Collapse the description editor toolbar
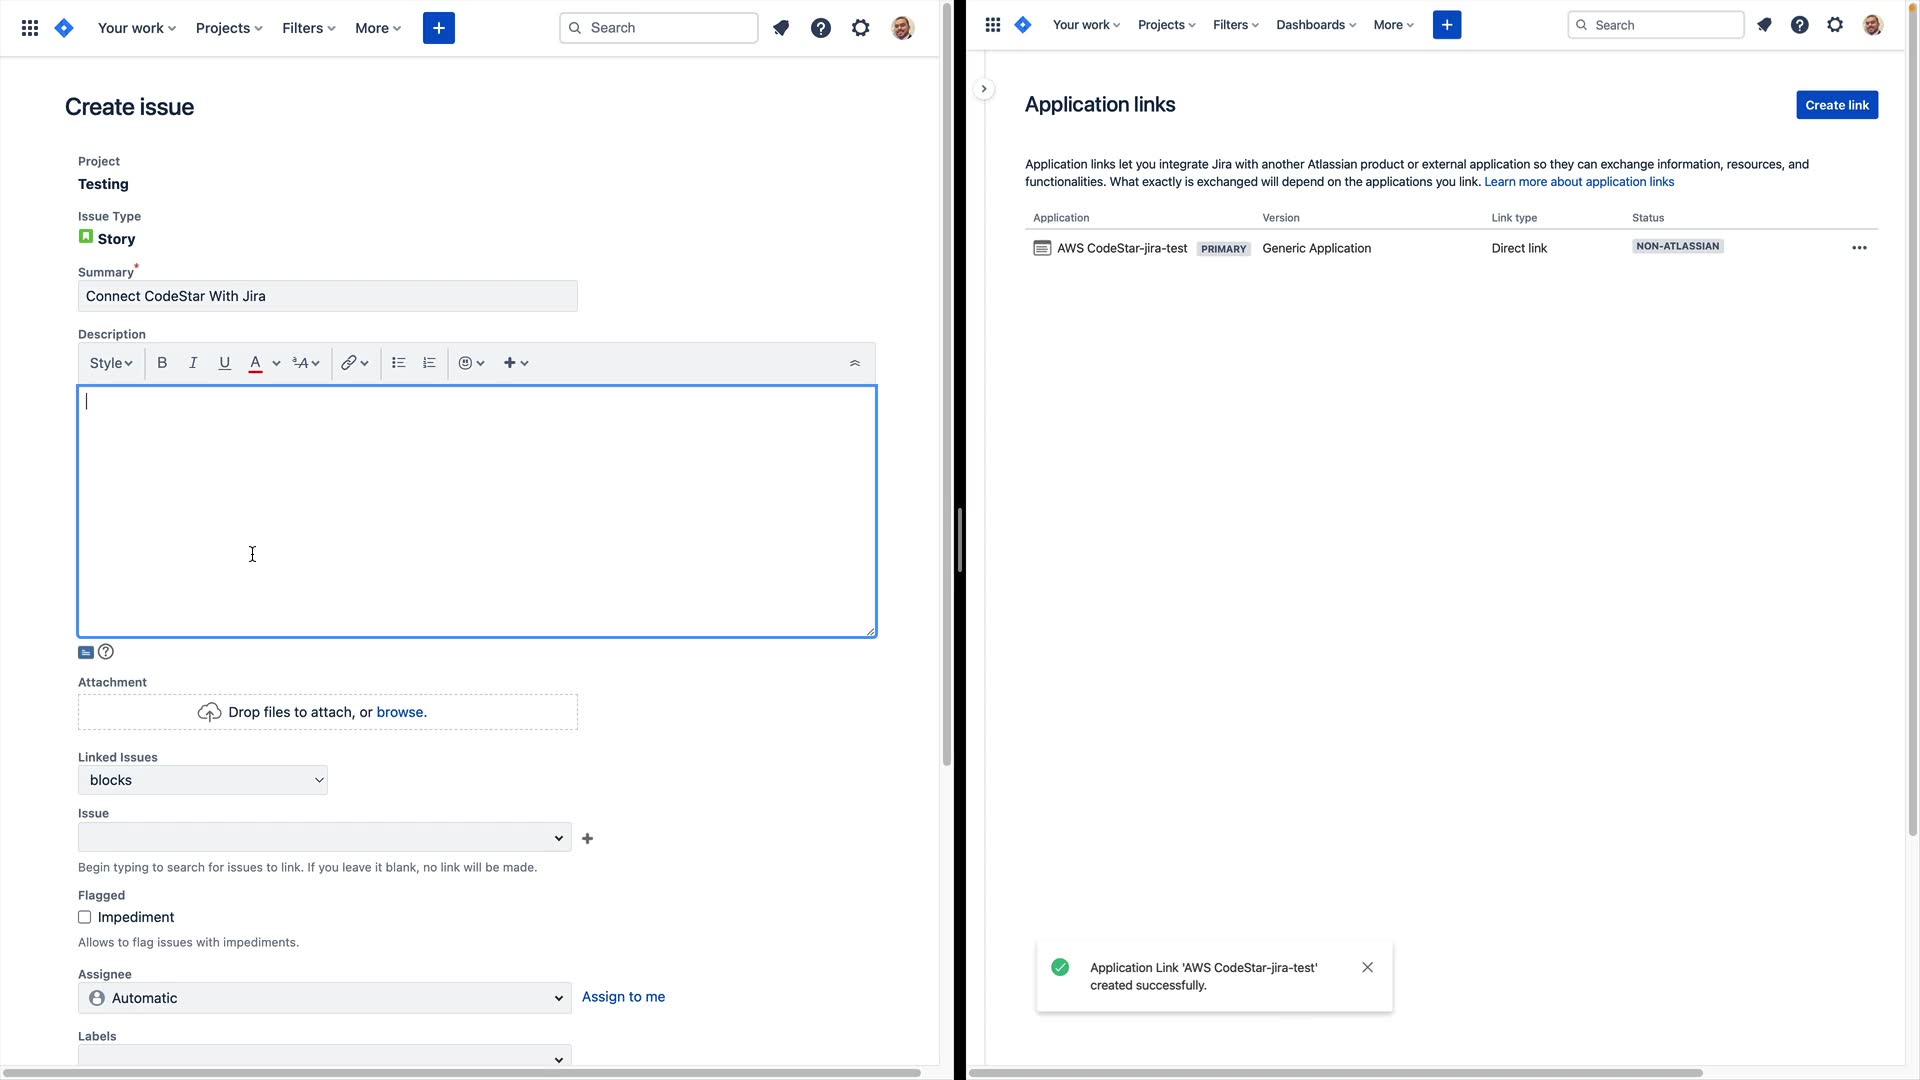This screenshot has width=1920, height=1080. [x=854, y=363]
